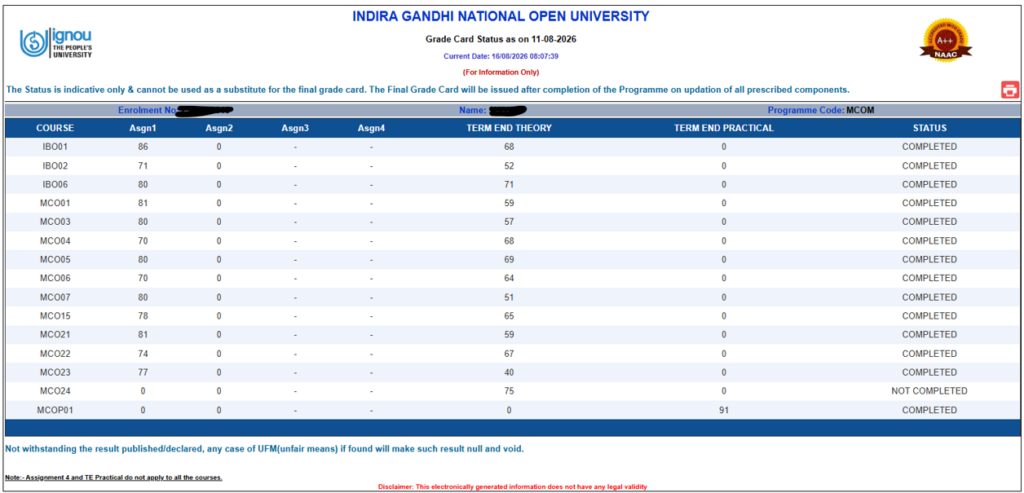Click the COMPLETED status for MCOP01

pos(929,410)
